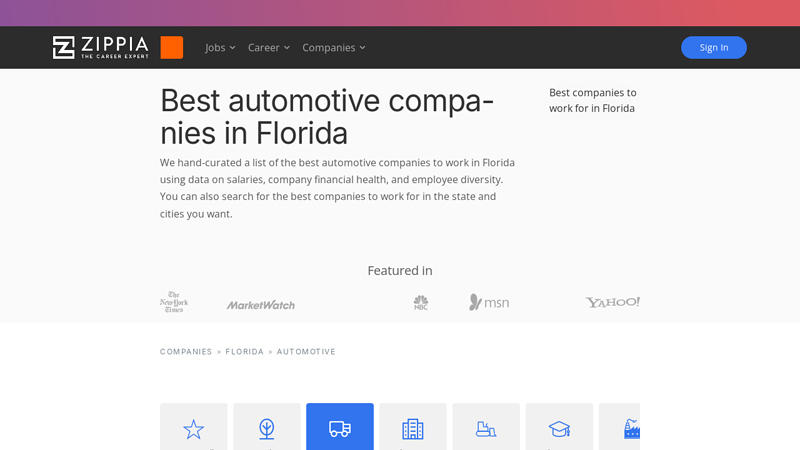The width and height of the screenshot is (800, 450).
Task: Select the factory icon category tab
Action: tap(619, 427)
